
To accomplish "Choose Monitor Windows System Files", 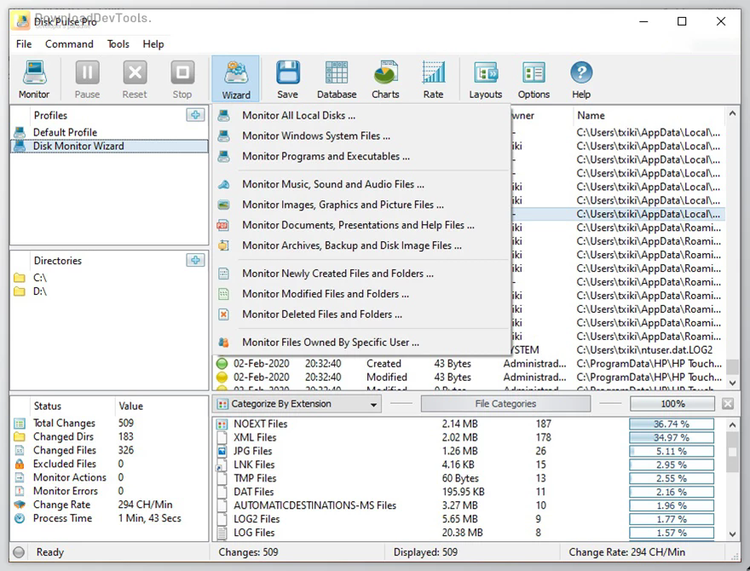I will tap(361, 136).
